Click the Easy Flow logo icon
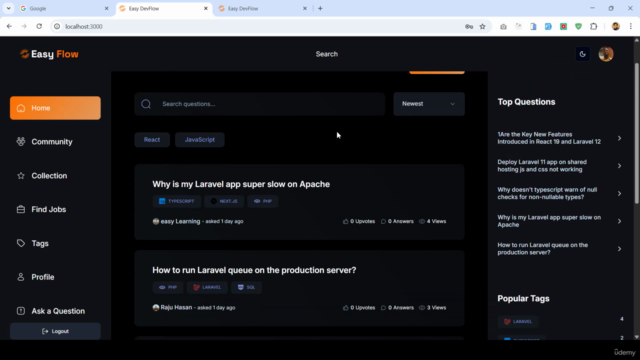Viewport: 640px width, 360px height. (24, 54)
